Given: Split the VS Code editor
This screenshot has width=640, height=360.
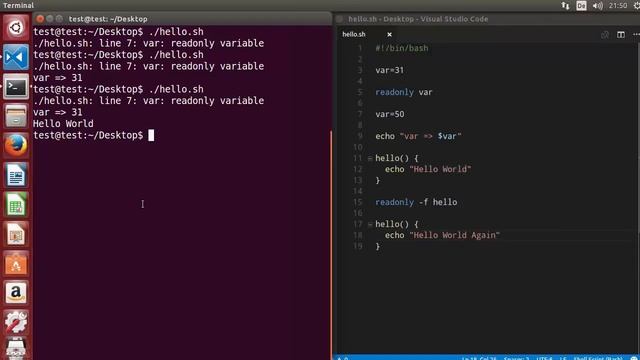Looking at the screenshot, I should click(x=621, y=35).
